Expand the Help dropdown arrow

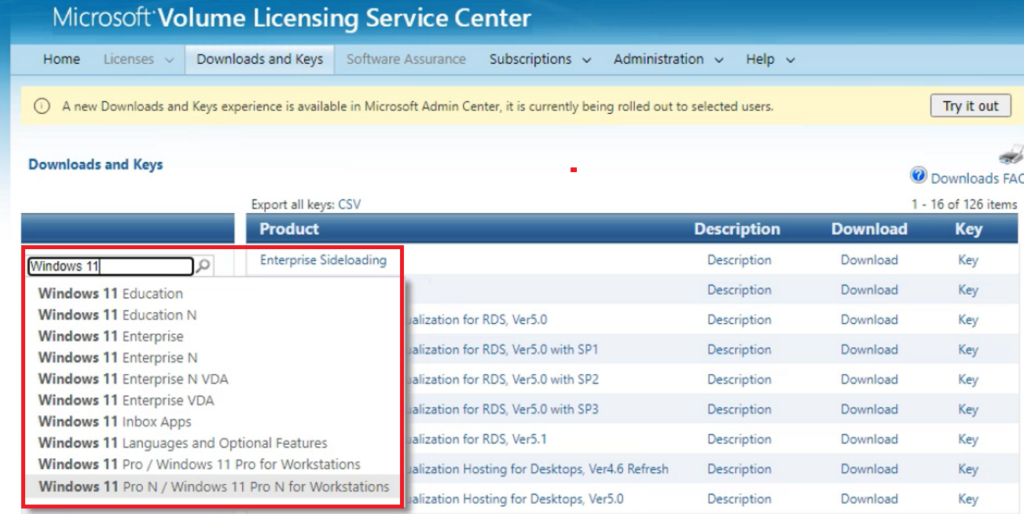click(790, 61)
